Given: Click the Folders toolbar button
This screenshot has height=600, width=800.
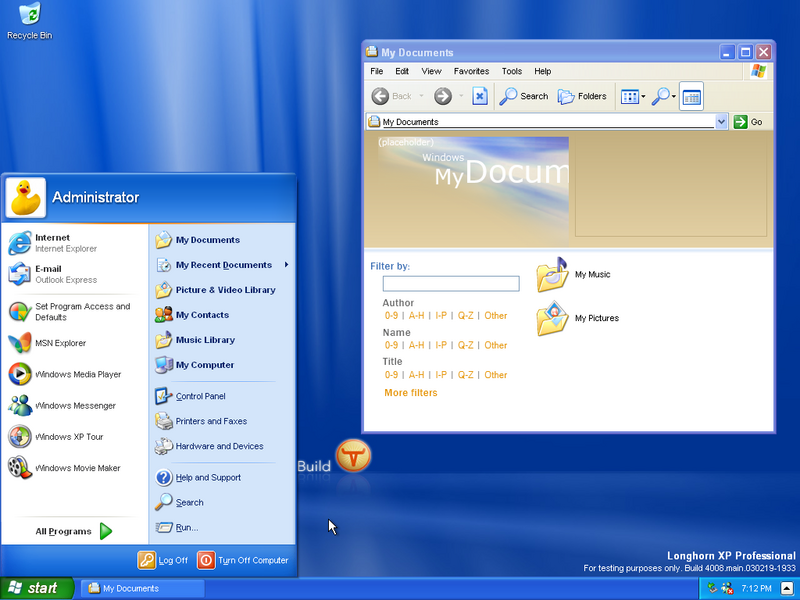Looking at the screenshot, I should 582,96.
